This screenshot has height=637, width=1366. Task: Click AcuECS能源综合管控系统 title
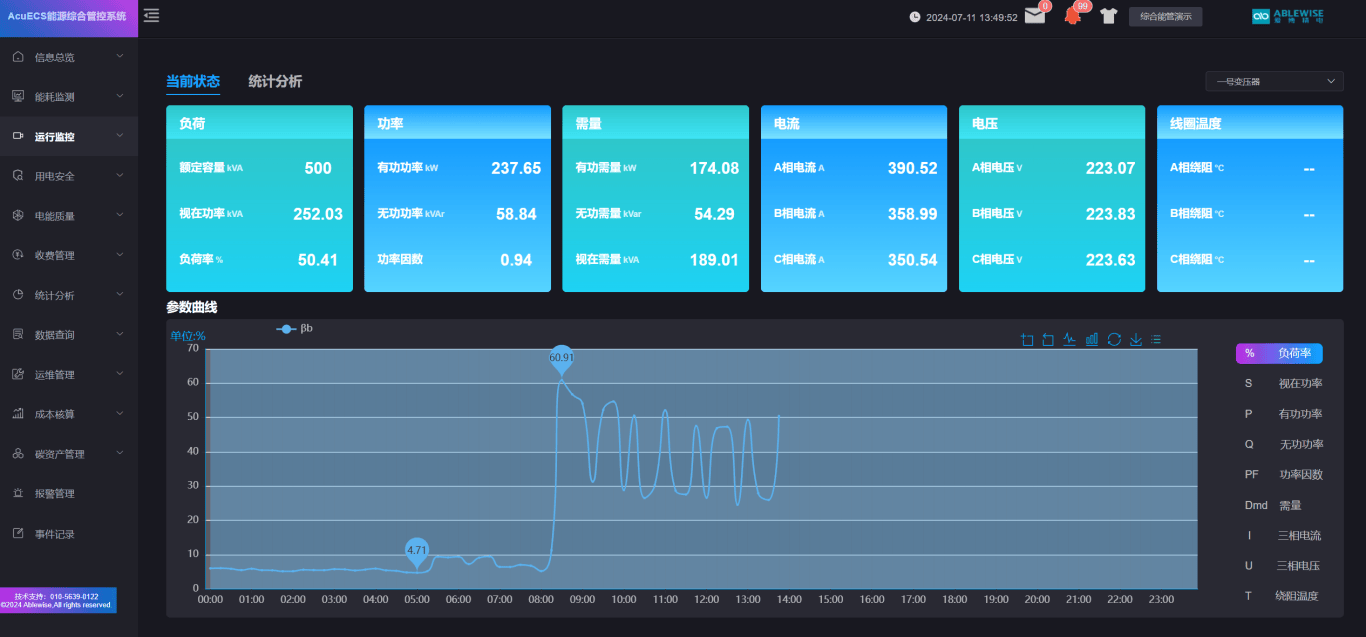[x=67, y=16]
